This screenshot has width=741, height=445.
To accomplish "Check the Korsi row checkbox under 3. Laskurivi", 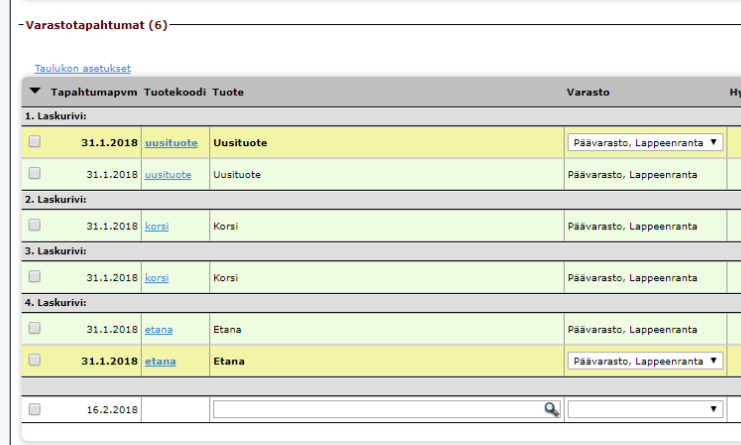I will tap(35, 277).
